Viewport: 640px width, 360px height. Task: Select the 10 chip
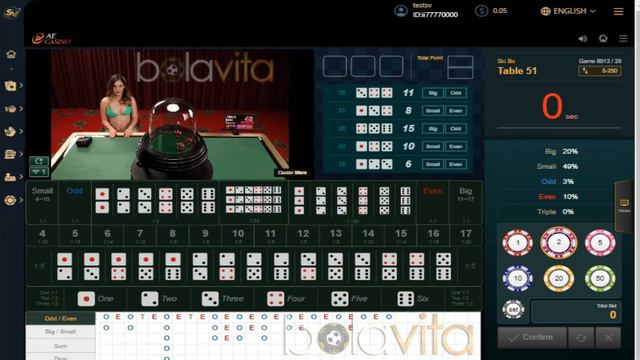click(x=518, y=278)
